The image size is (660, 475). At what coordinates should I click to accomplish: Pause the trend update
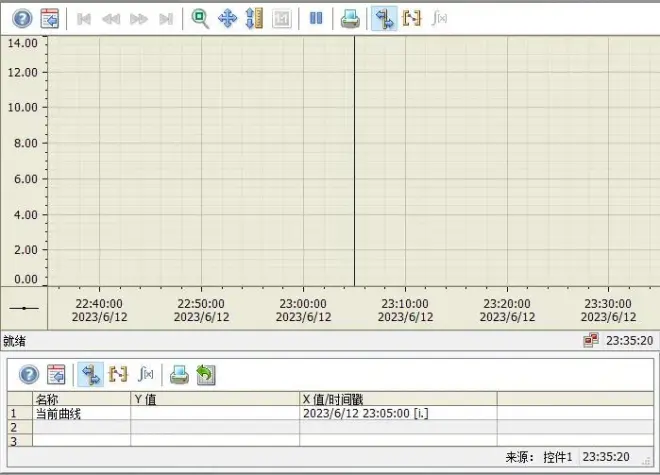click(316, 19)
